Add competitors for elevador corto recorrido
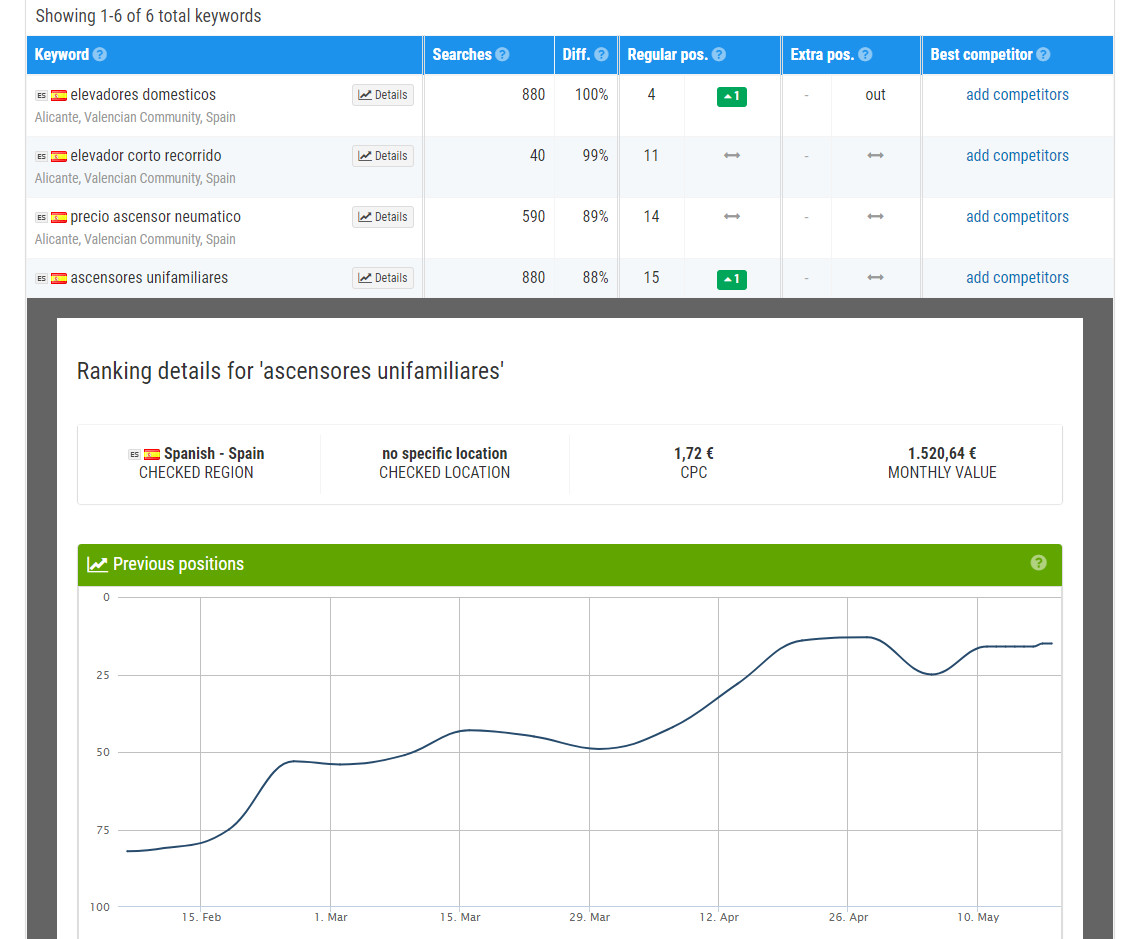 click(1017, 156)
